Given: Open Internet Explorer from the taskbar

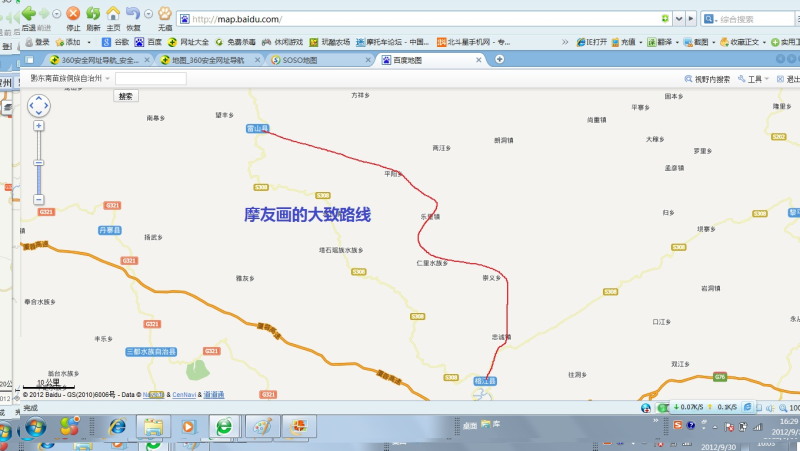Looking at the screenshot, I should [118, 427].
